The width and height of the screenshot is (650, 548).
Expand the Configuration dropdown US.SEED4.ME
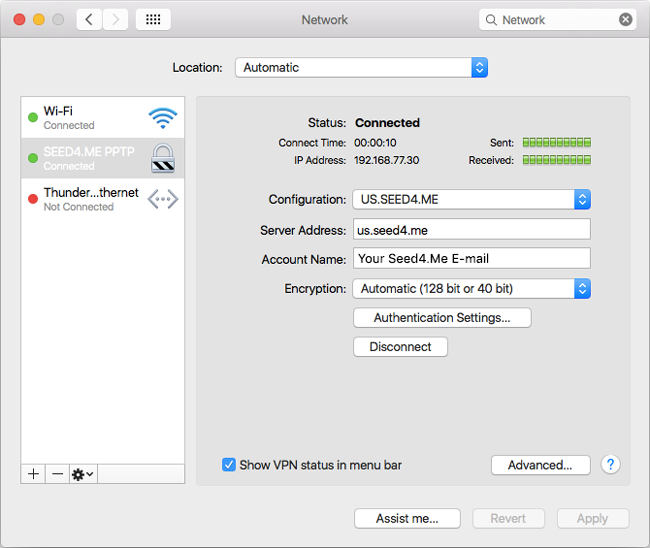point(471,199)
